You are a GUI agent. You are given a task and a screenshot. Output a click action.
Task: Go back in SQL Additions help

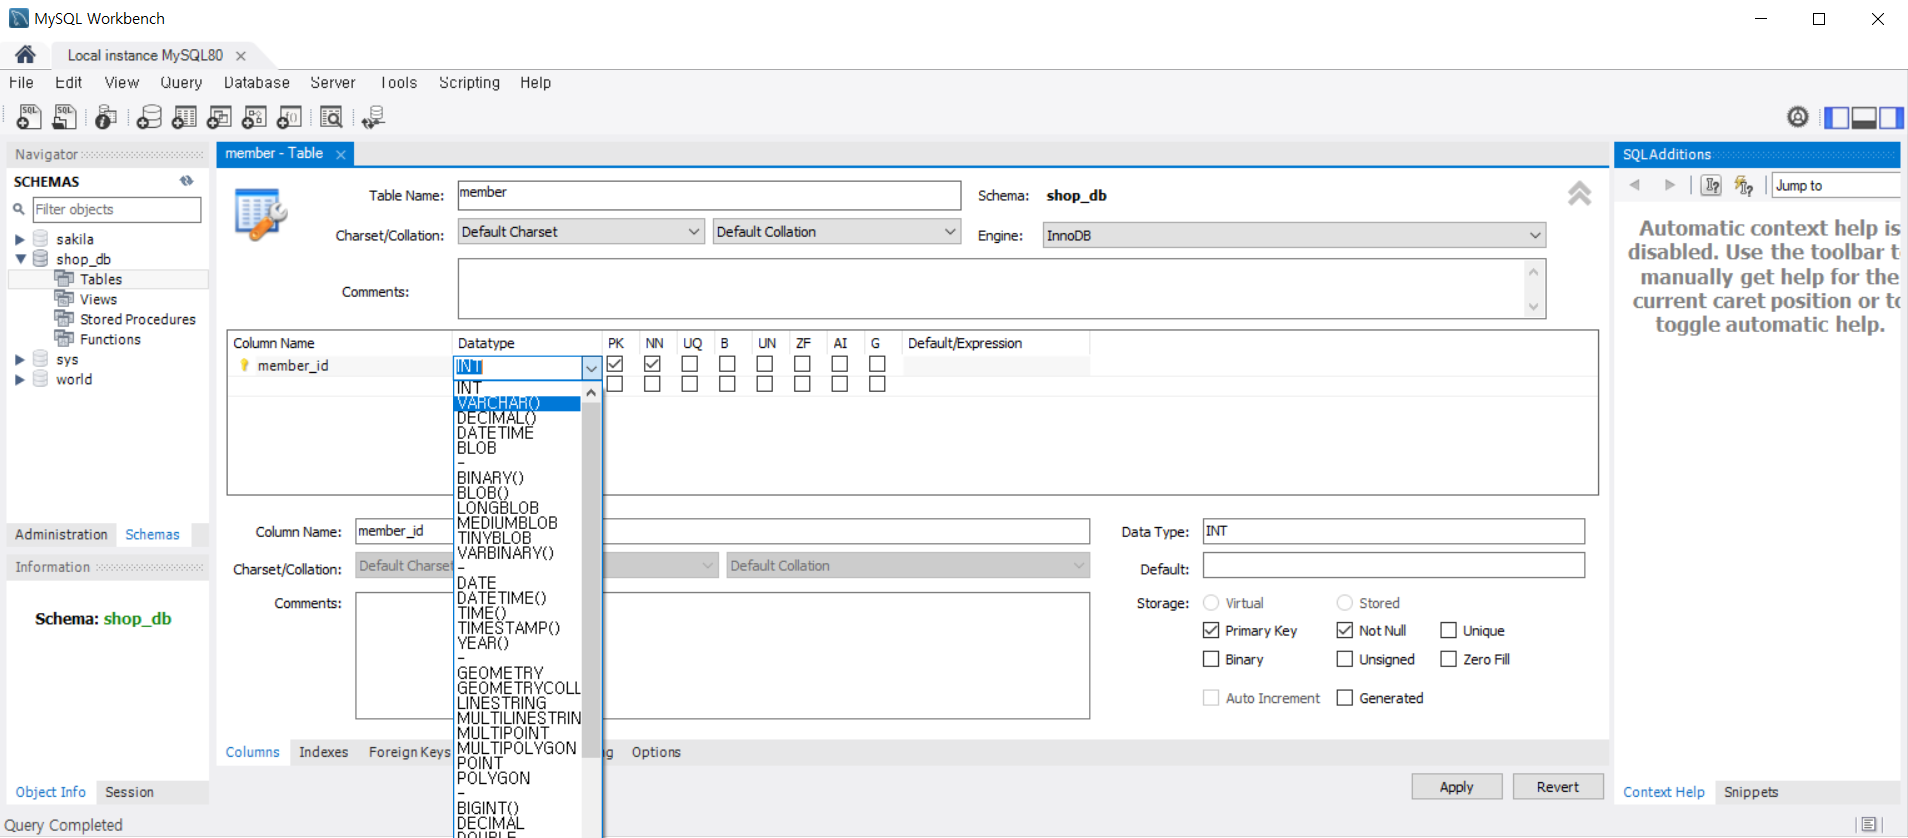pos(1635,185)
